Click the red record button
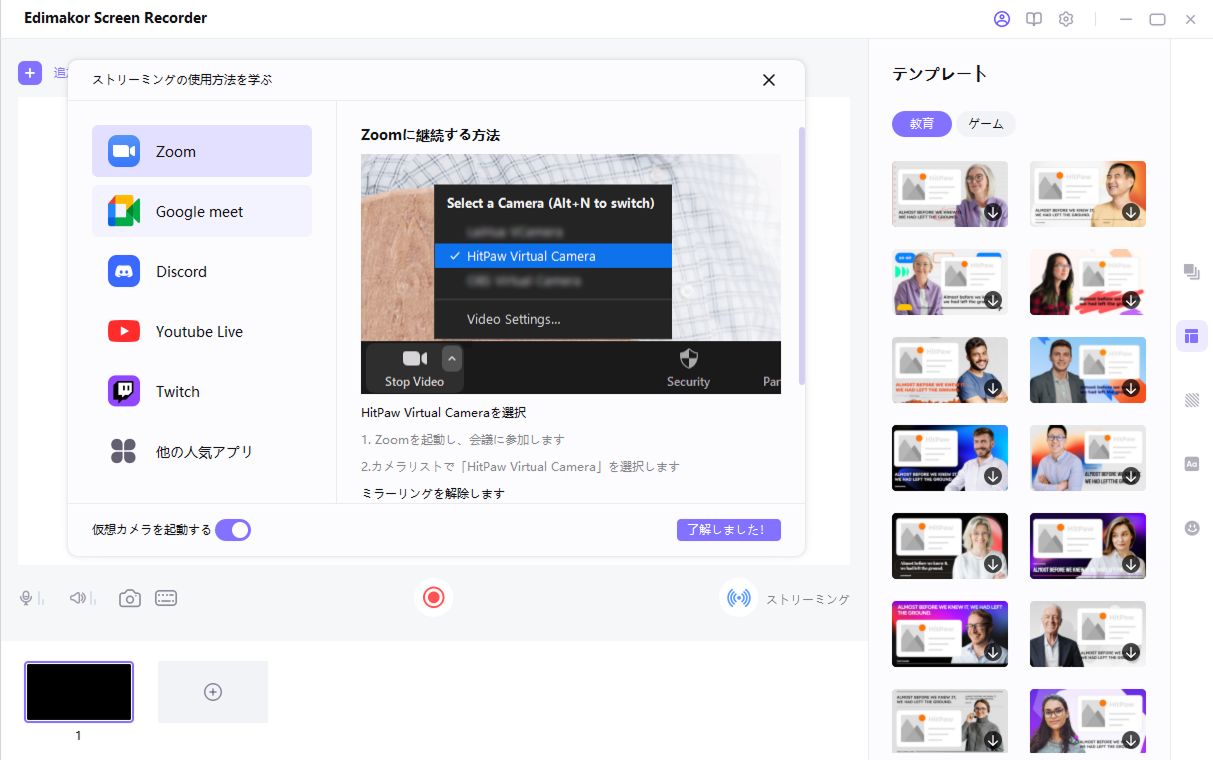 (x=433, y=597)
